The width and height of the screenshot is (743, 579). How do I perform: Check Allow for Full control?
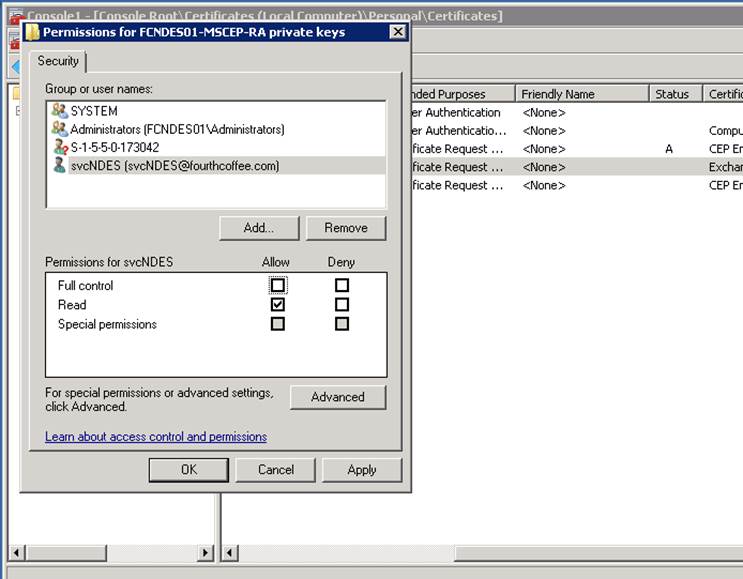[278, 285]
